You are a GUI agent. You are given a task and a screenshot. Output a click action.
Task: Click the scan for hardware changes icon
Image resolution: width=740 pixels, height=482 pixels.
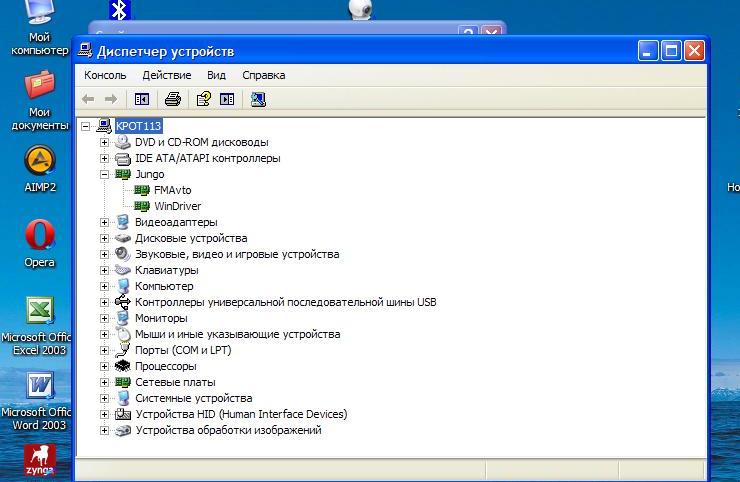point(258,99)
